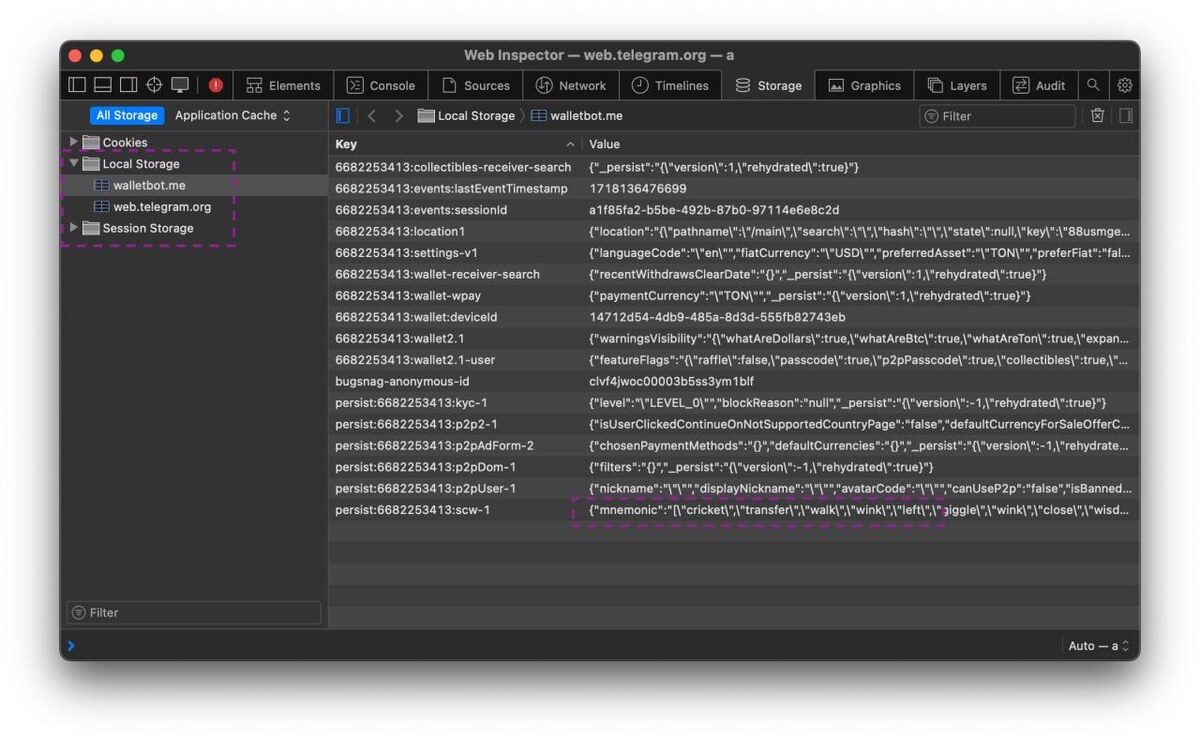Select key 6682253413:events:sessionId
Image resolution: width=1200 pixels, height=740 pixels.
(x=421, y=210)
